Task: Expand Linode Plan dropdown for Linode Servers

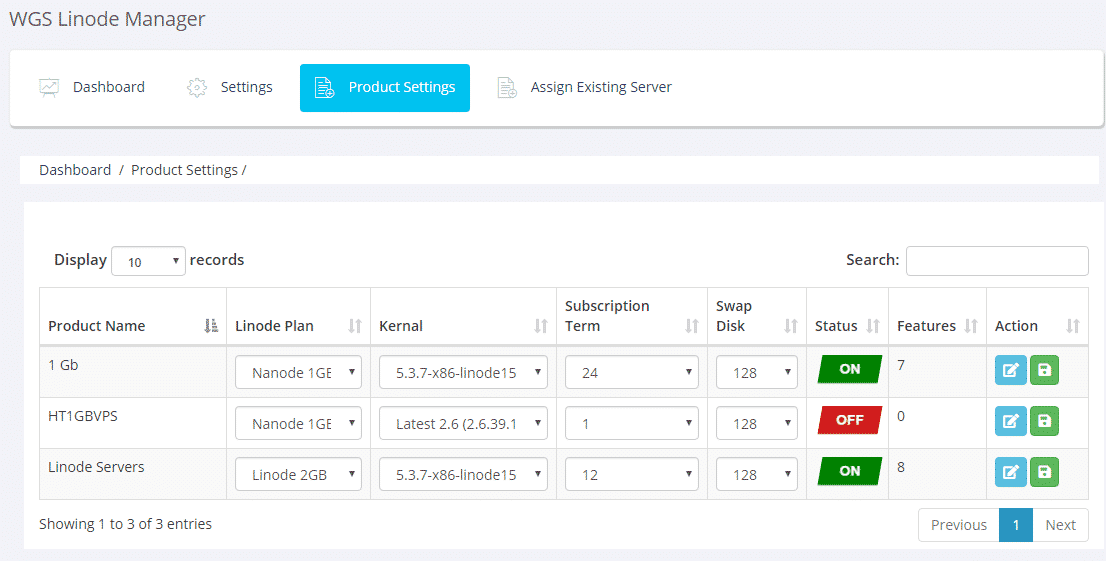Action: coord(298,475)
